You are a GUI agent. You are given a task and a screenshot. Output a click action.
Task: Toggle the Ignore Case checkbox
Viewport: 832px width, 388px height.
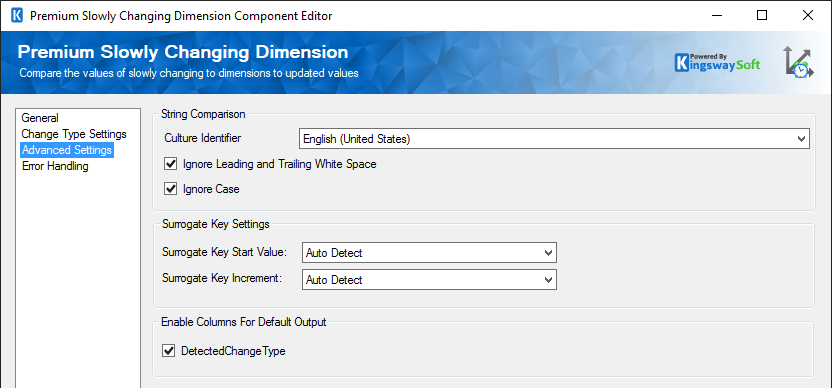[x=170, y=188]
